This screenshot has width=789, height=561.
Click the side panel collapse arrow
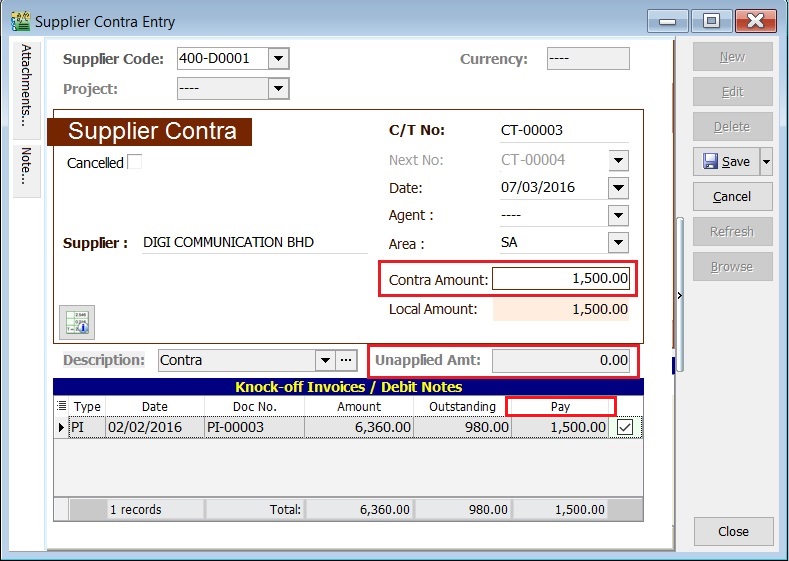click(x=680, y=295)
